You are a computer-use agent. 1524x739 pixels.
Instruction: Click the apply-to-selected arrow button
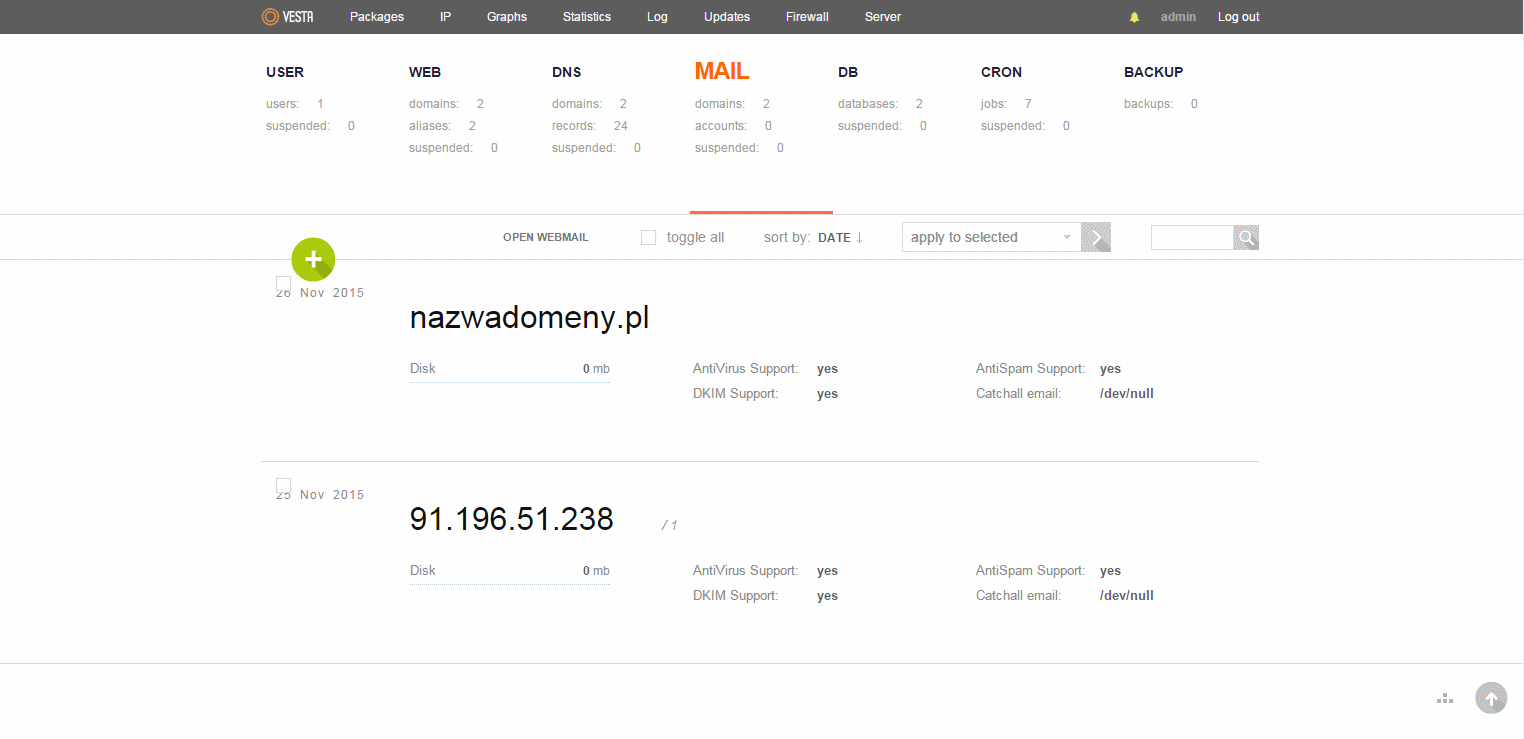[1096, 237]
